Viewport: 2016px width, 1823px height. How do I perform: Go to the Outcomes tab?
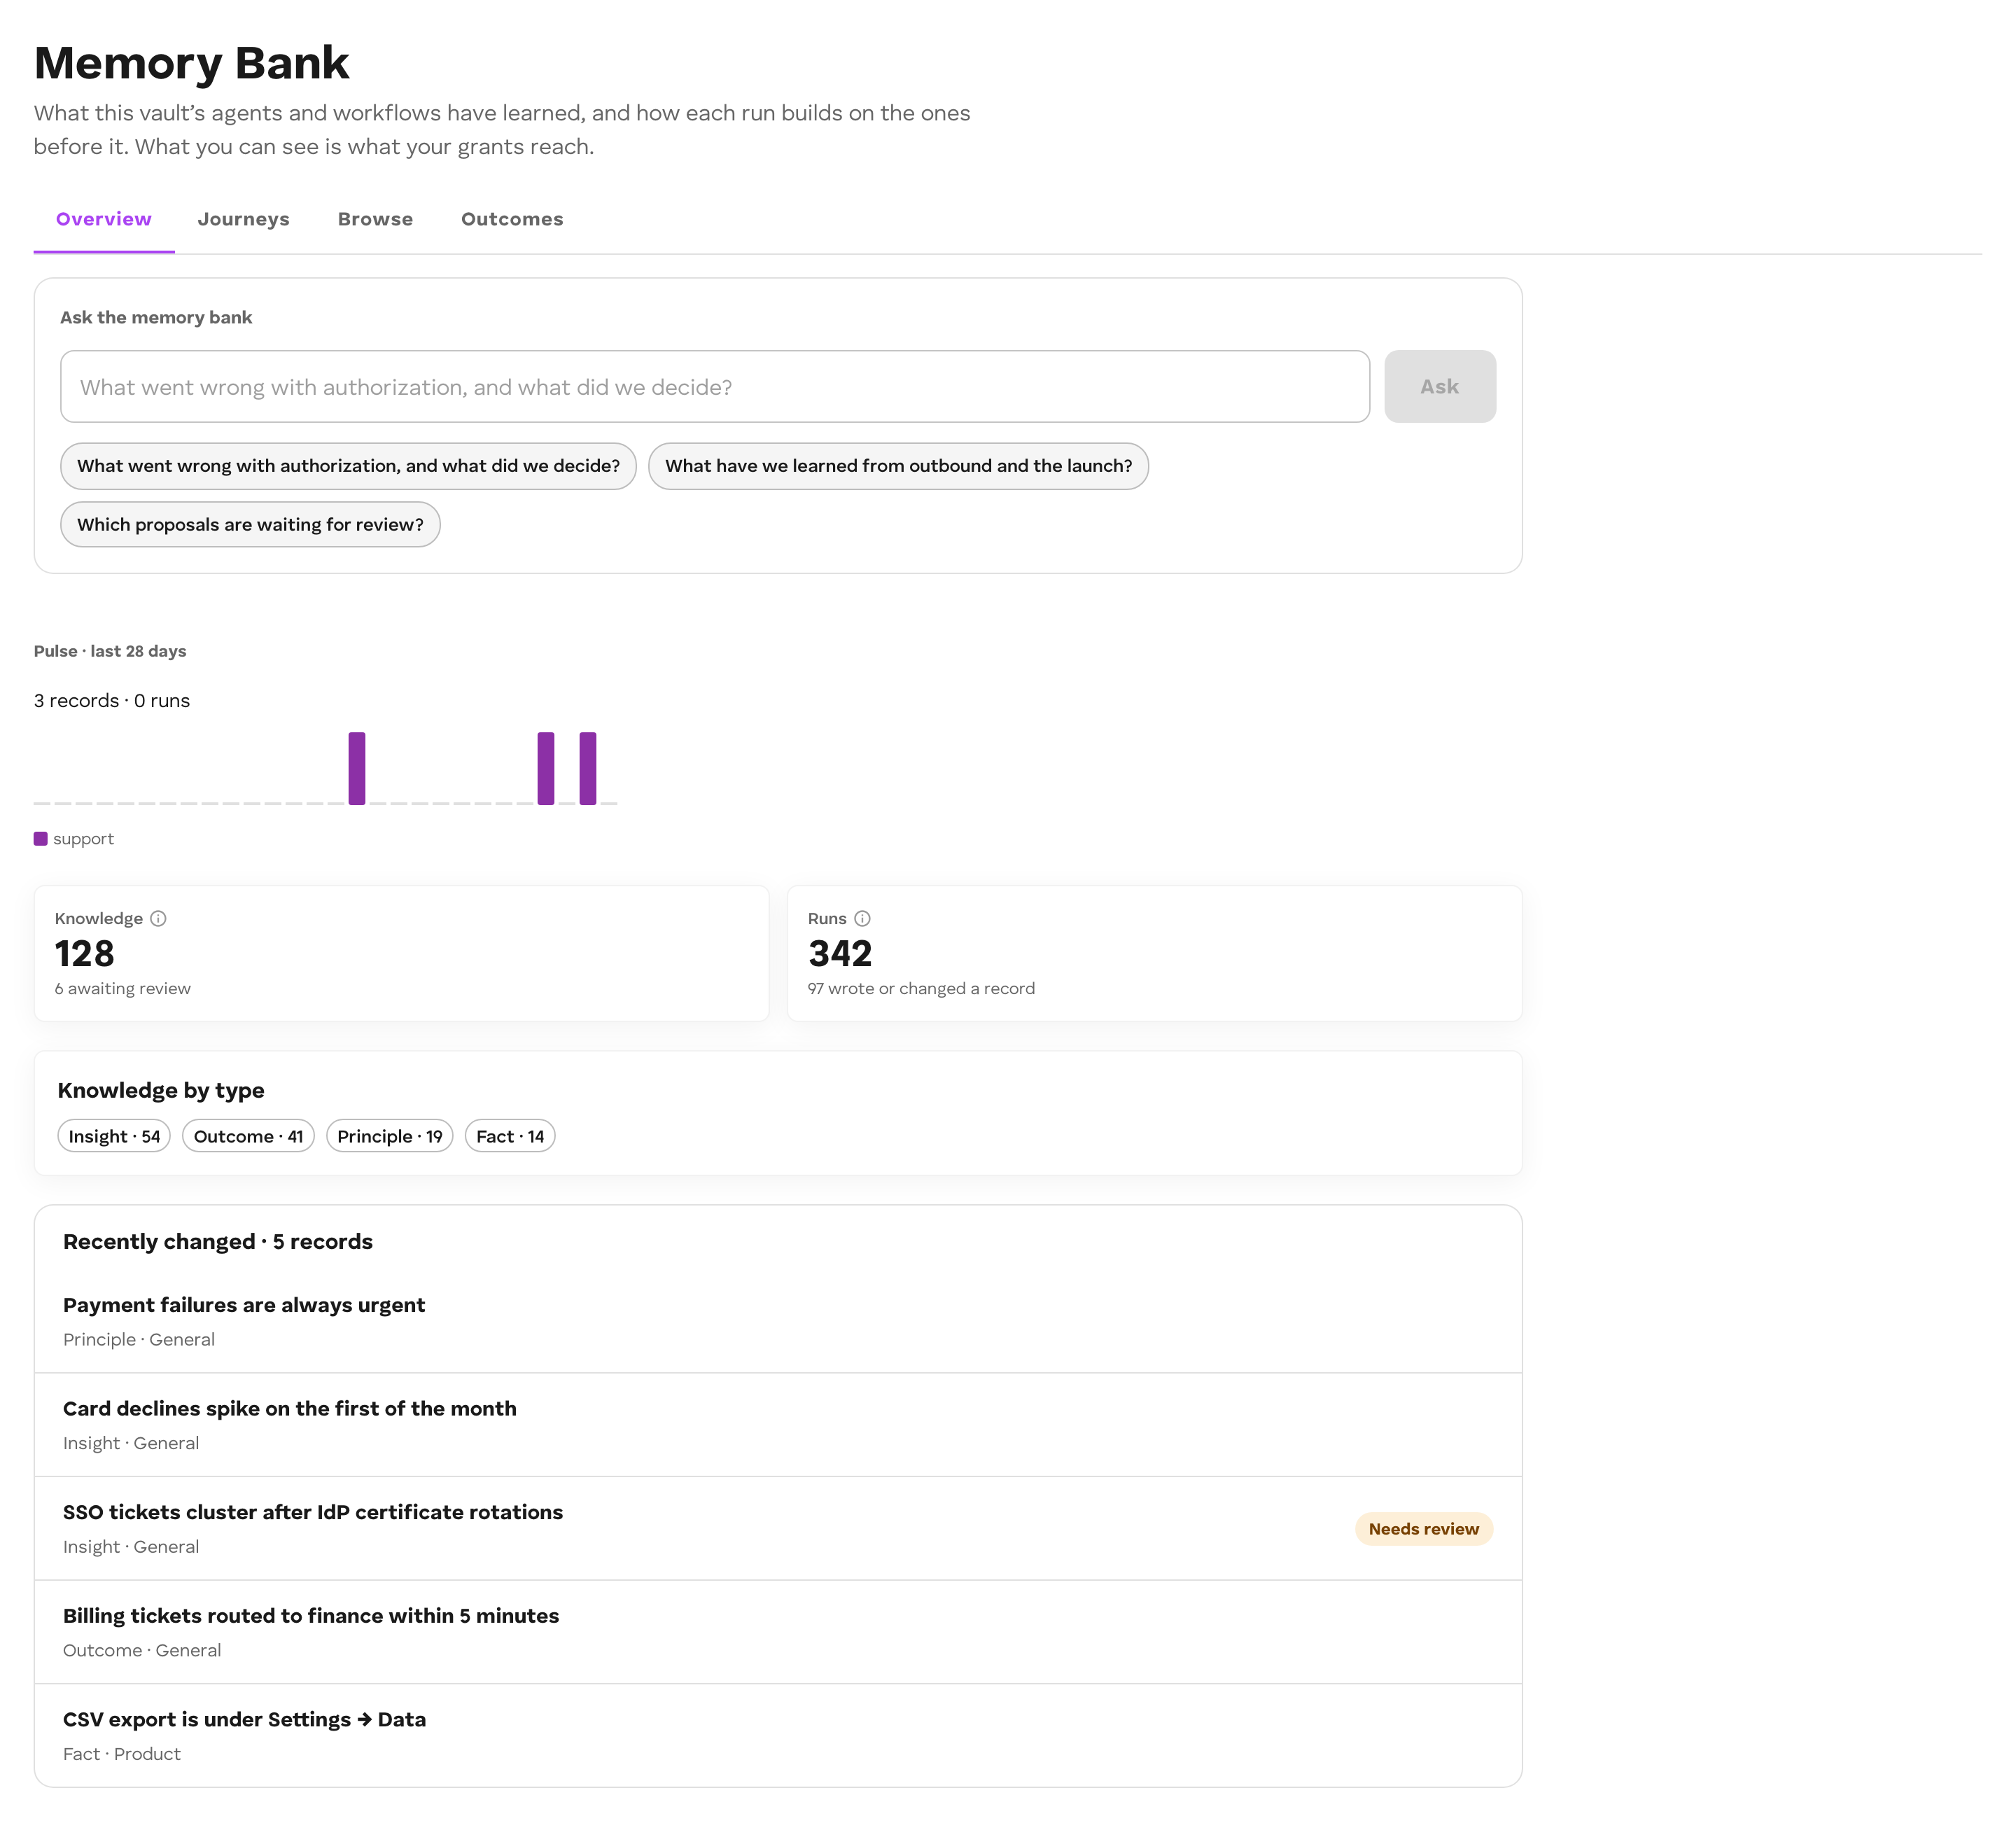(x=512, y=219)
